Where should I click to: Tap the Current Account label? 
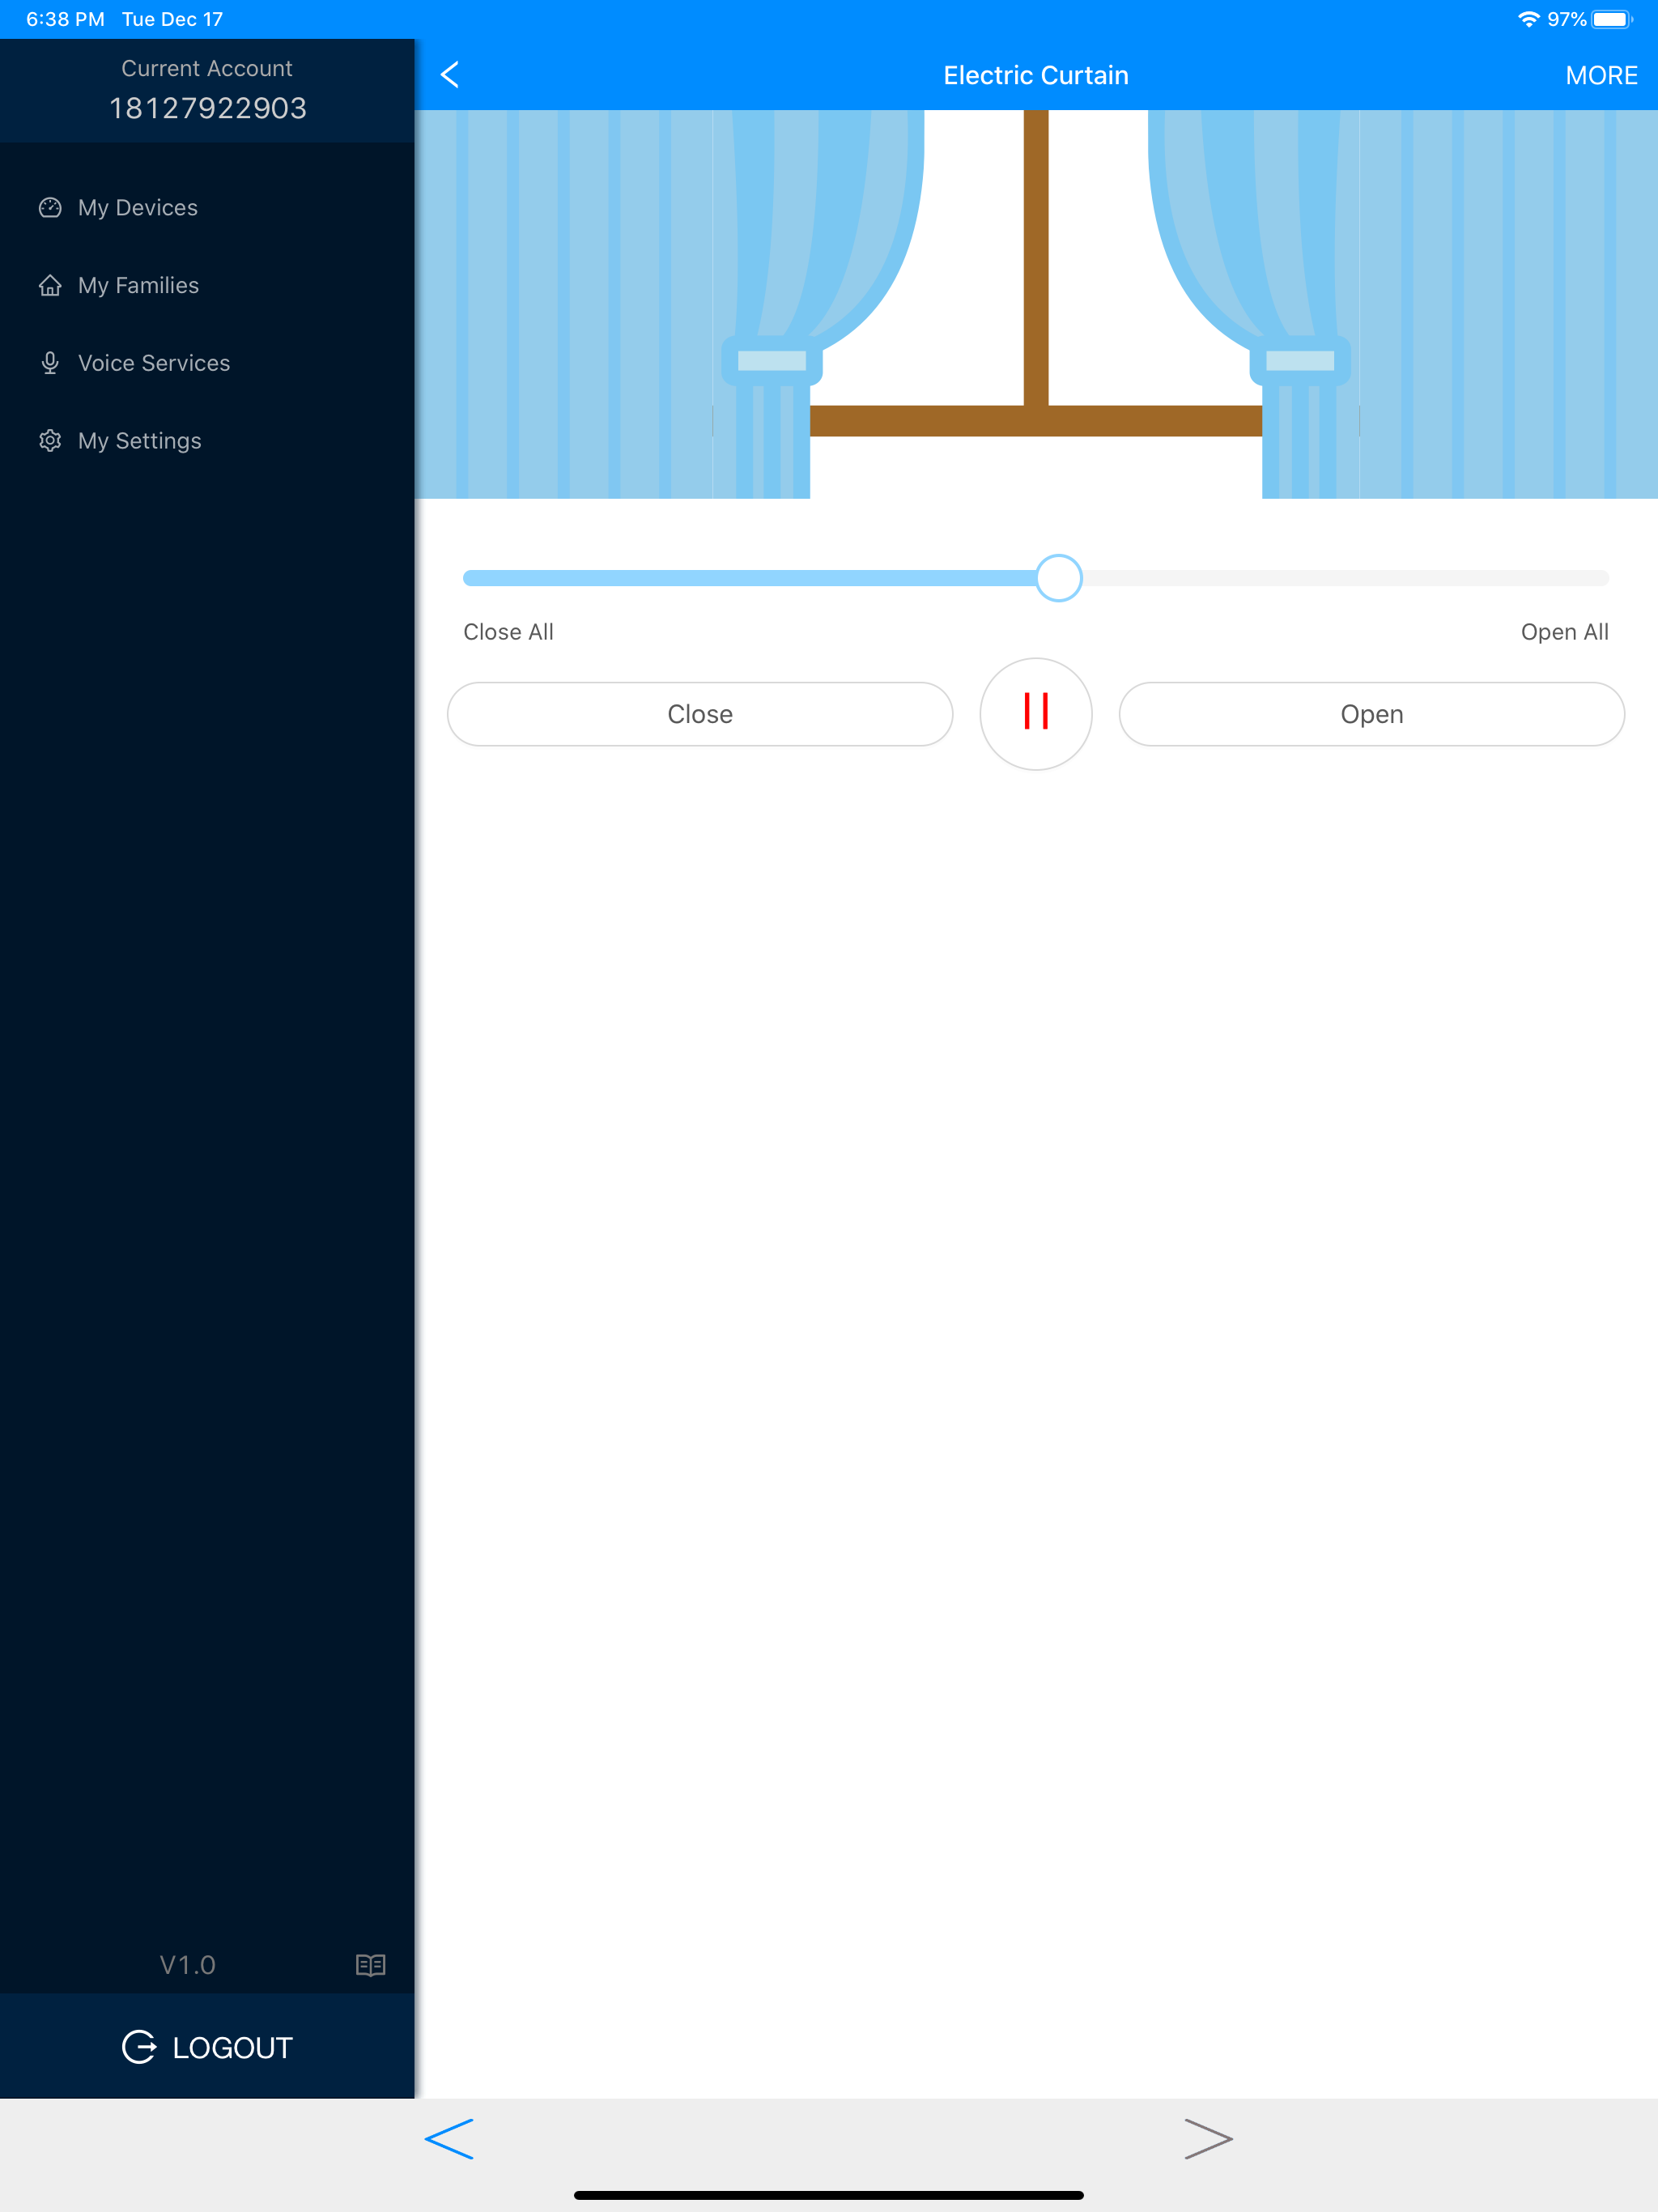click(207, 68)
